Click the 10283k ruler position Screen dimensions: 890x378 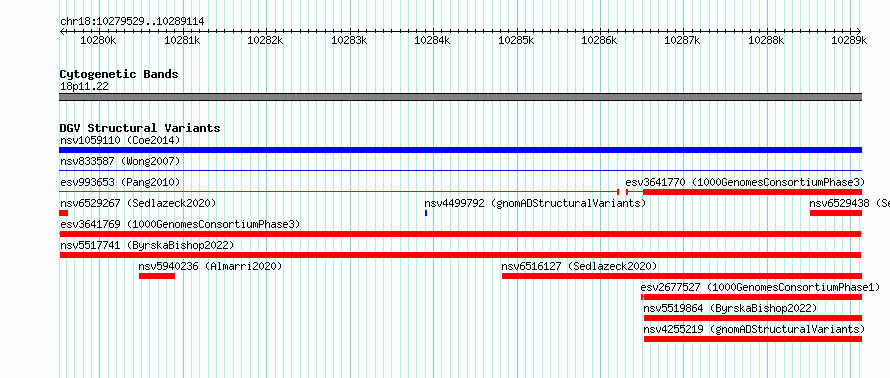tap(349, 40)
